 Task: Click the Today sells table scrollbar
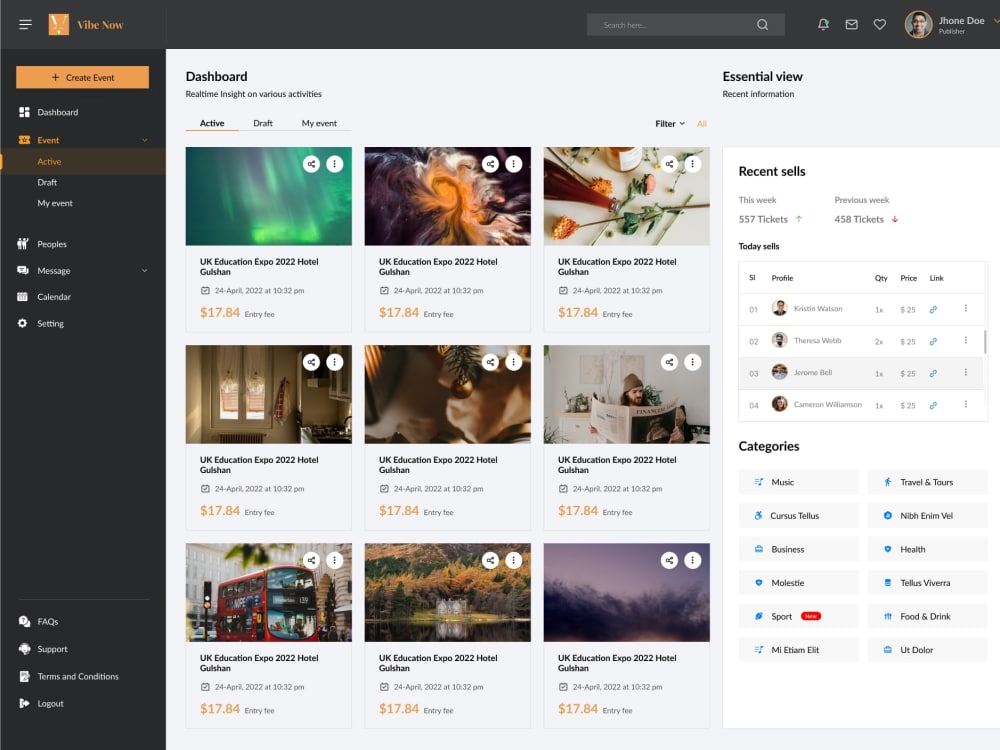pos(985,342)
